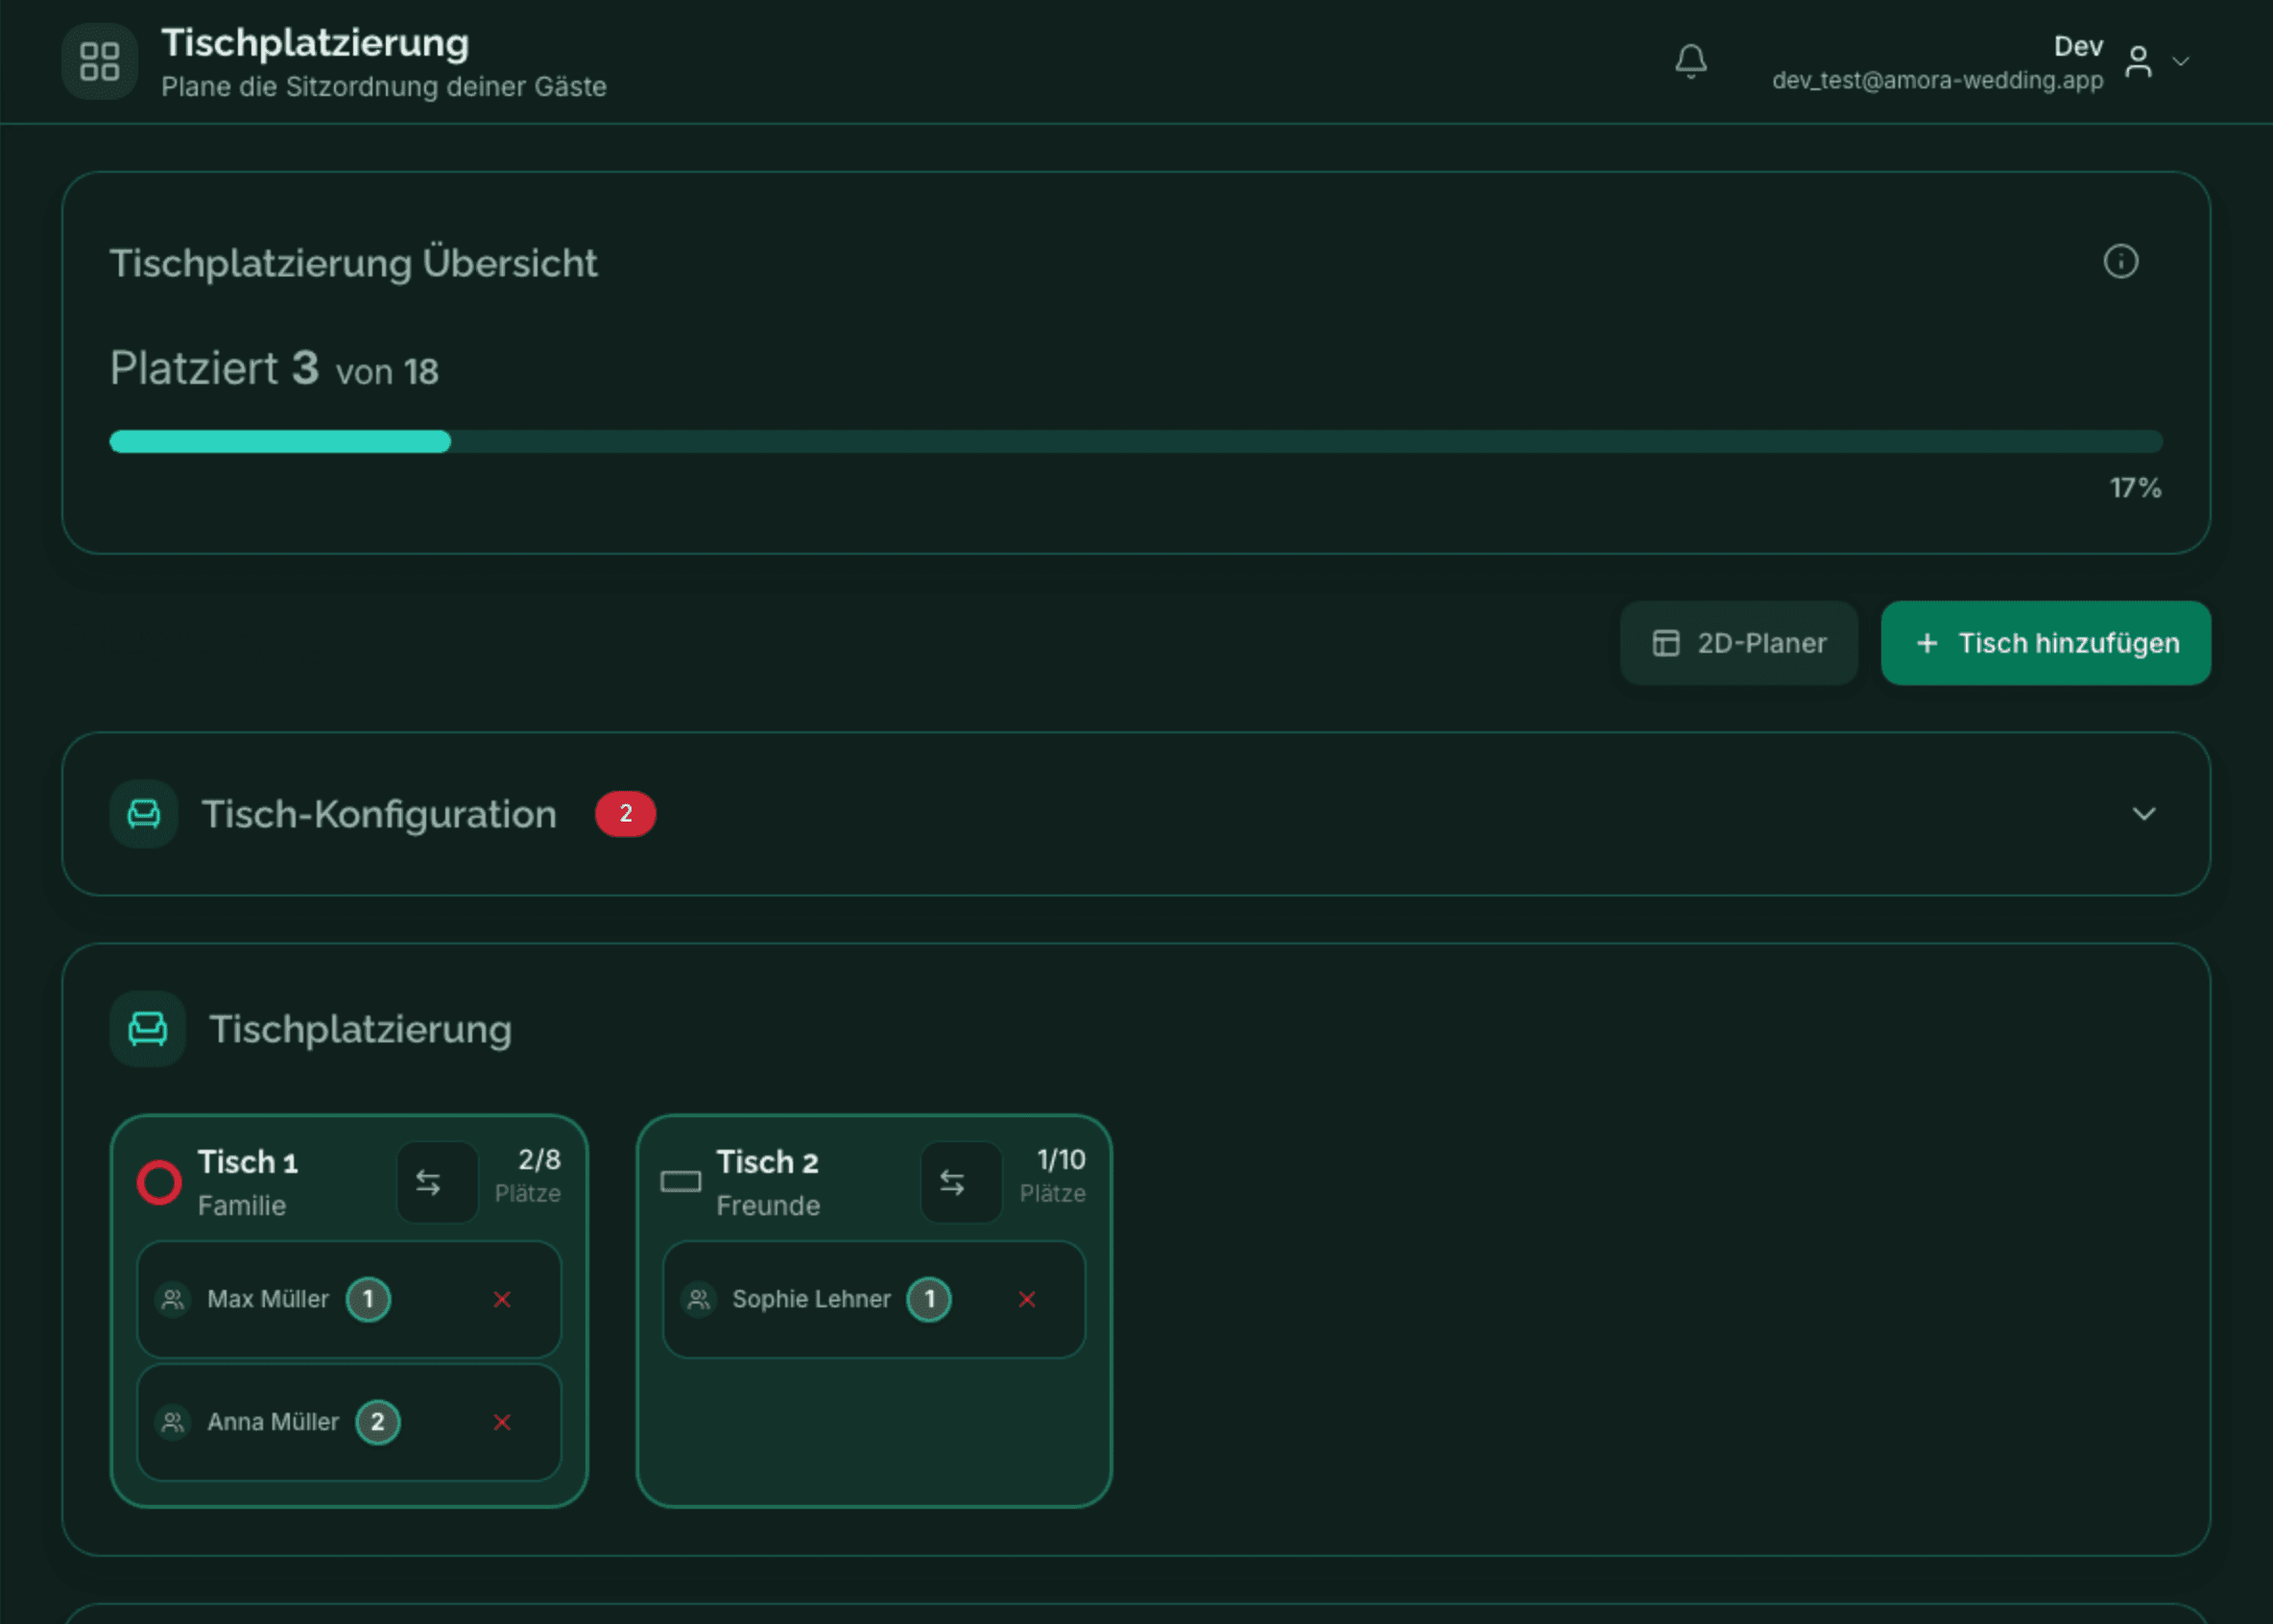Viewport: 2273px width, 1624px height.
Task: Expand the account menu chevron
Action: [2181, 61]
